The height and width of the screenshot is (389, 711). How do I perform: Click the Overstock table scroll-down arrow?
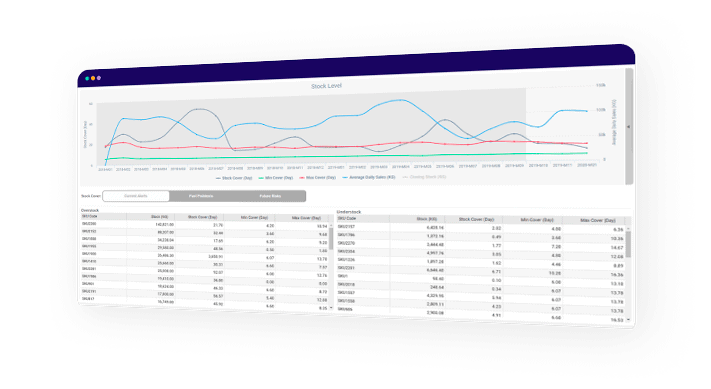coord(331,308)
